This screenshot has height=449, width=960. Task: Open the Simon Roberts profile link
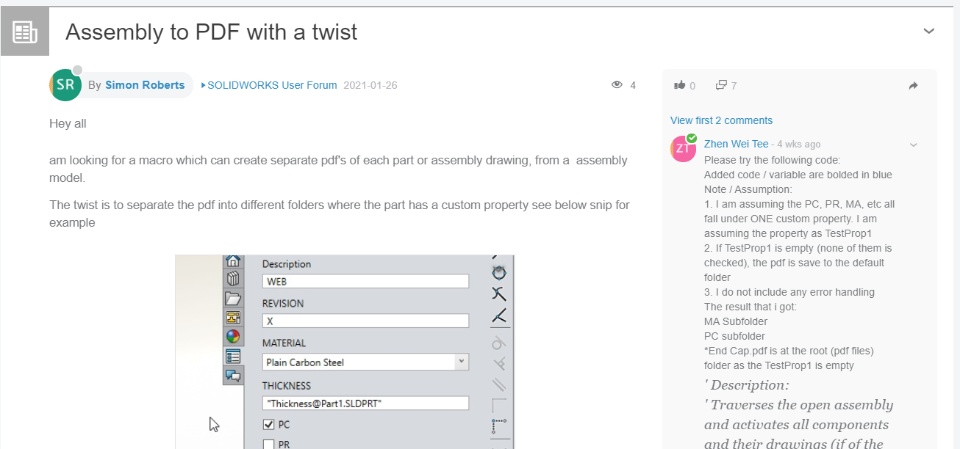click(x=144, y=85)
